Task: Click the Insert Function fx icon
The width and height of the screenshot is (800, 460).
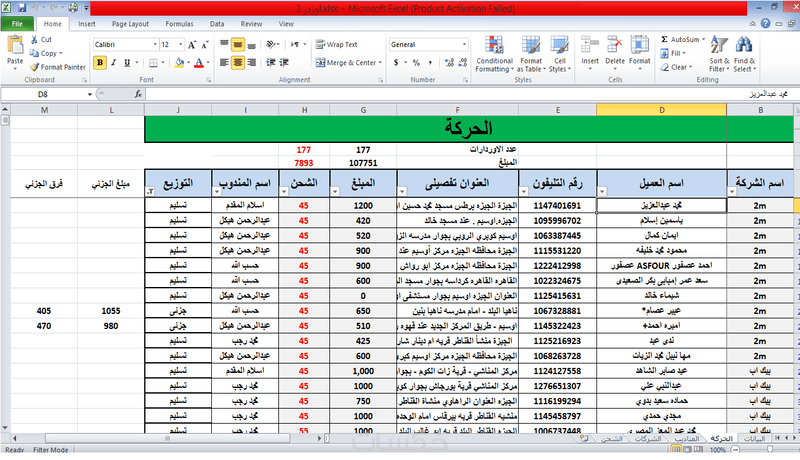Action: (x=138, y=94)
